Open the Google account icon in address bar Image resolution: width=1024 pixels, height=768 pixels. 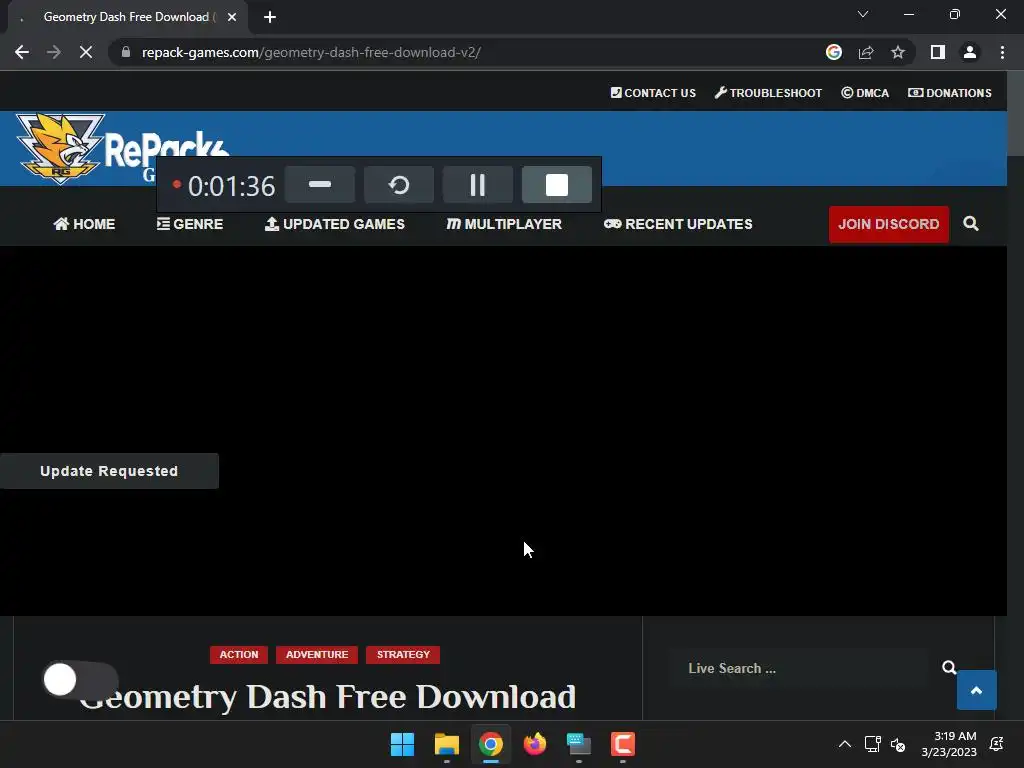833,52
